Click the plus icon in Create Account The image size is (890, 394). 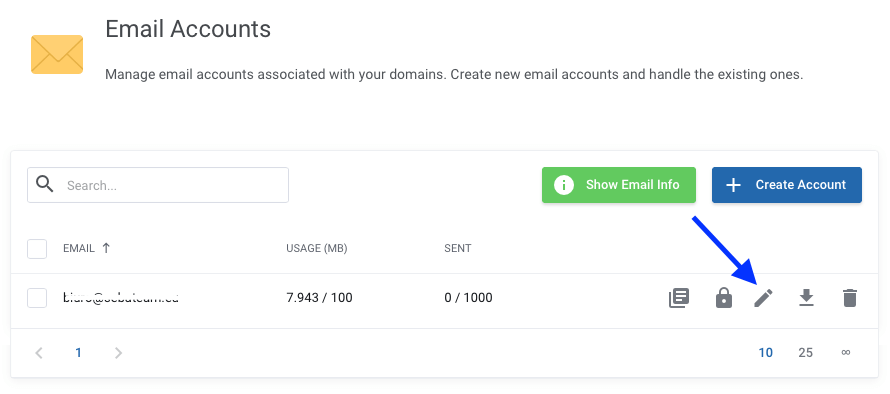(733, 185)
